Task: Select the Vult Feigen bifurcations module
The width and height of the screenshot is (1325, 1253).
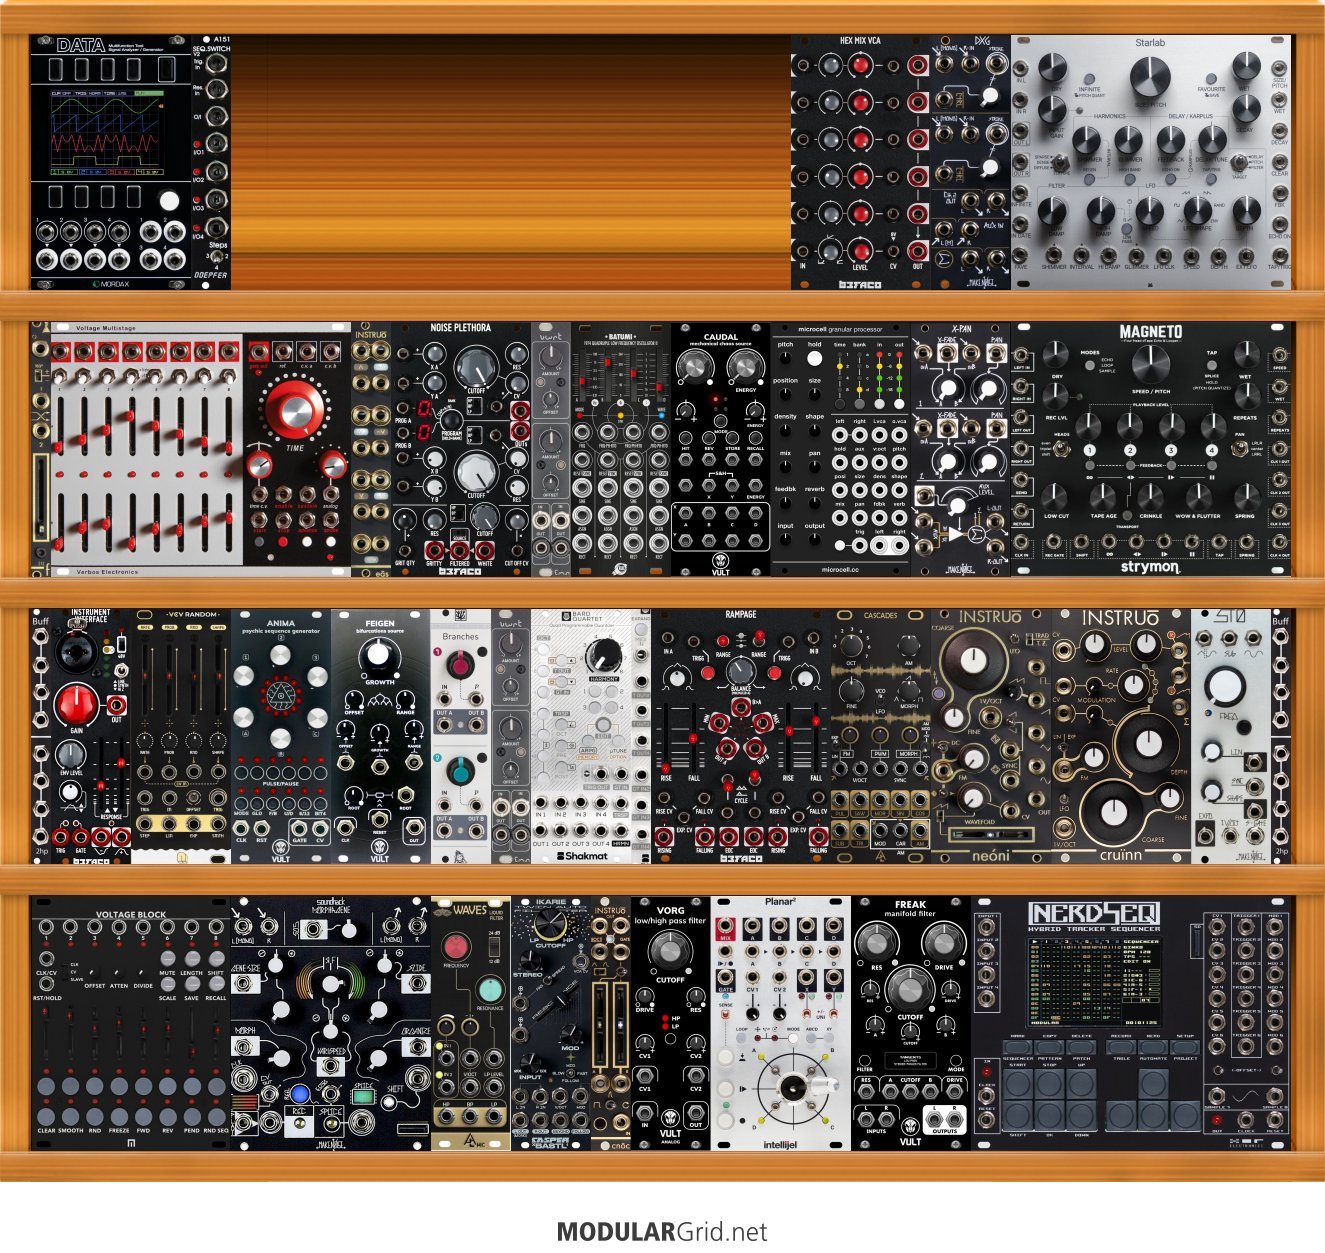Action: point(381,736)
